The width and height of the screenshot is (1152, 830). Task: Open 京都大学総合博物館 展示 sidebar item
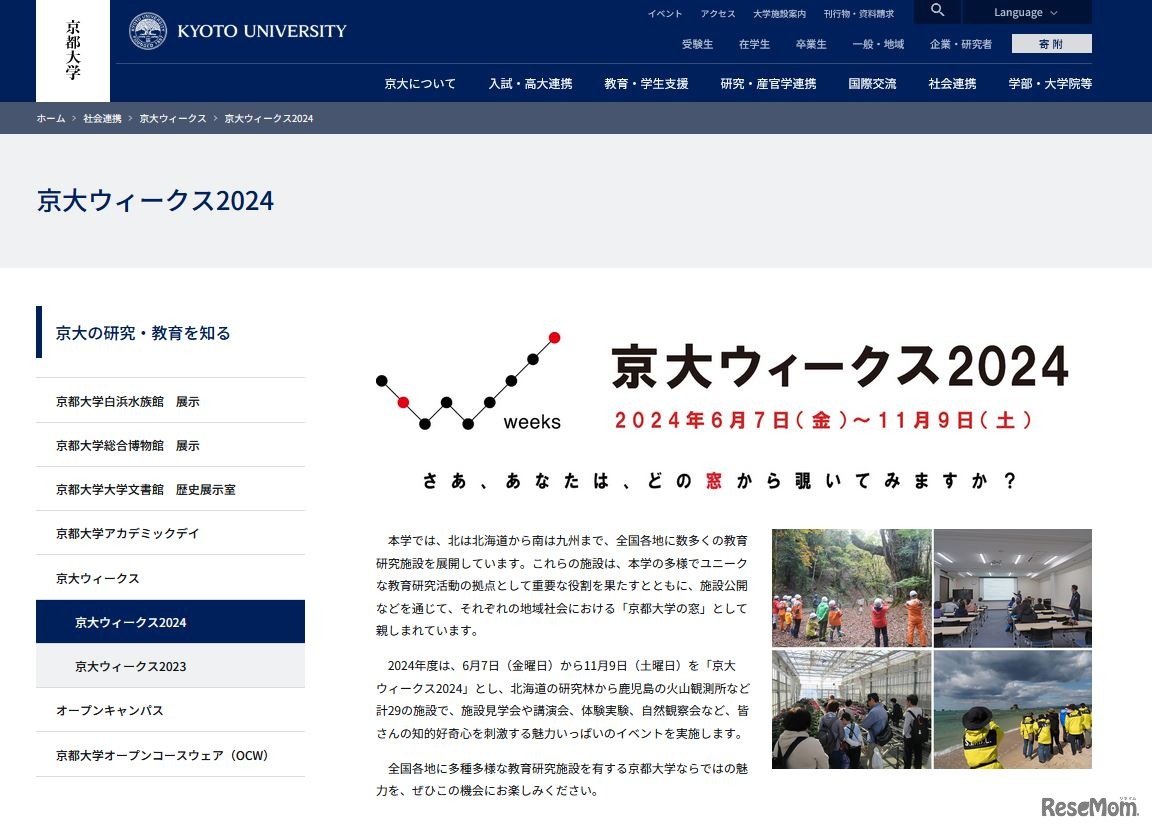tap(170, 445)
